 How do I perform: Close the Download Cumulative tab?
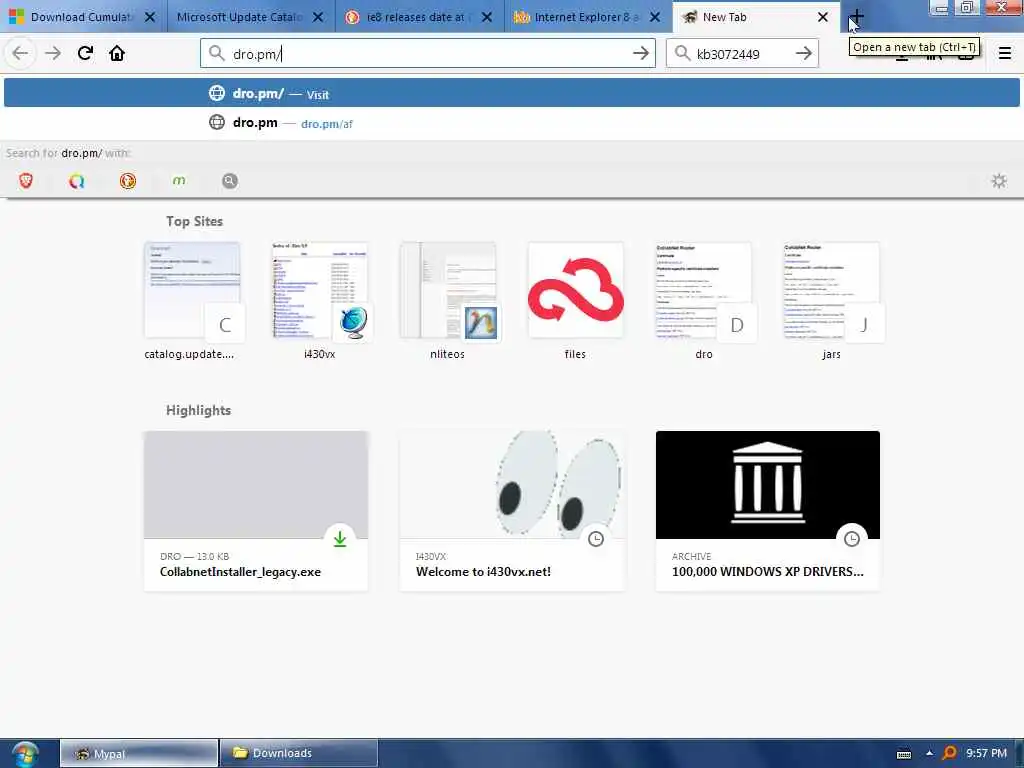pos(150,17)
